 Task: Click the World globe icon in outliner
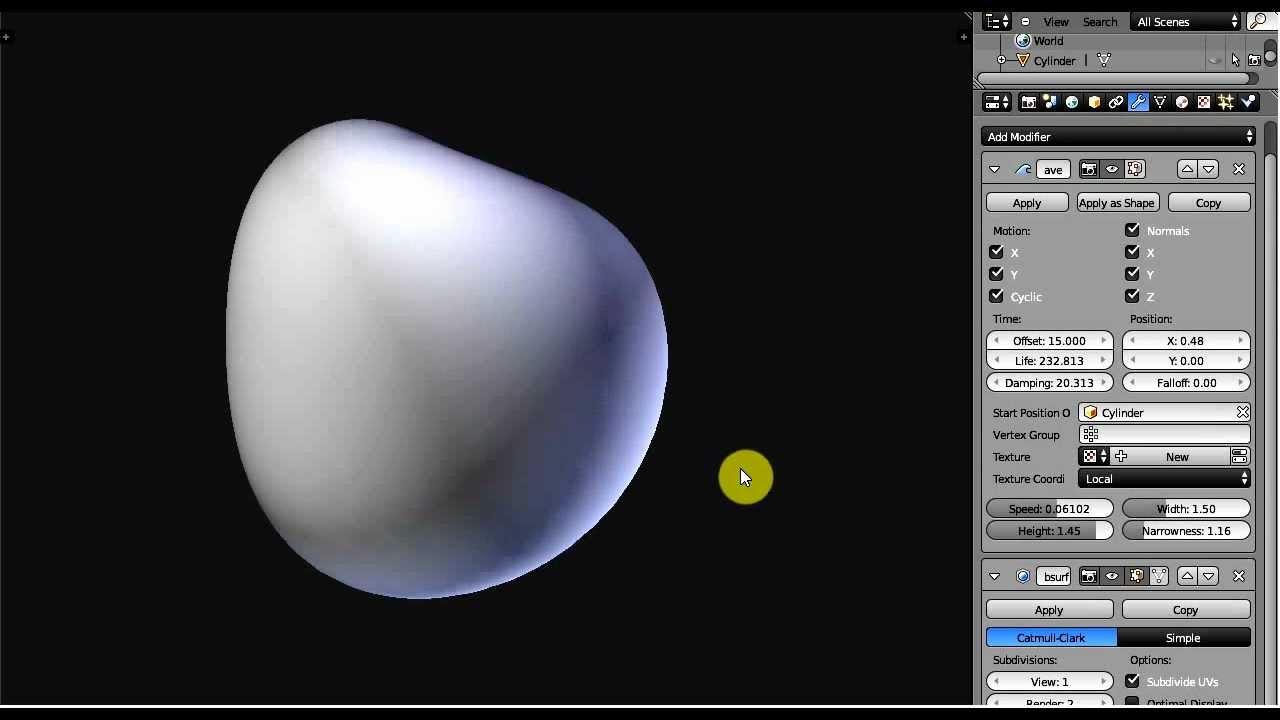click(1023, 41)
